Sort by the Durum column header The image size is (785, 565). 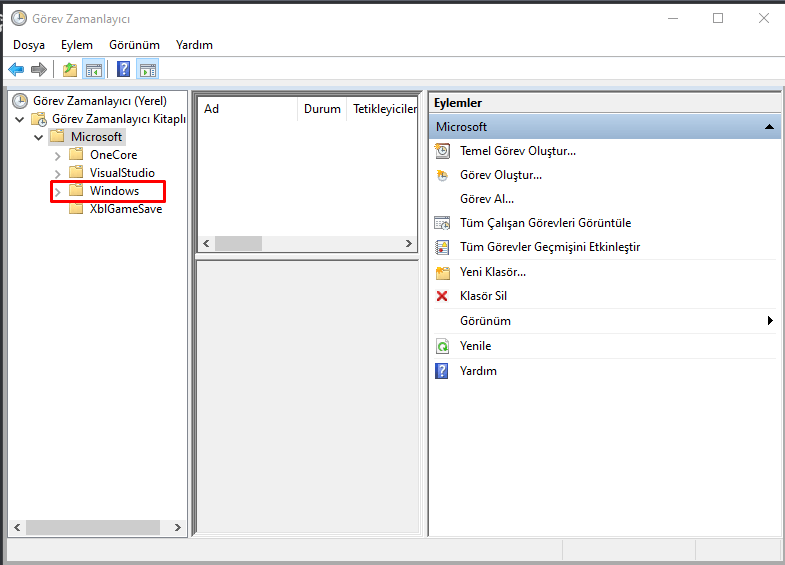coord(322,109)
